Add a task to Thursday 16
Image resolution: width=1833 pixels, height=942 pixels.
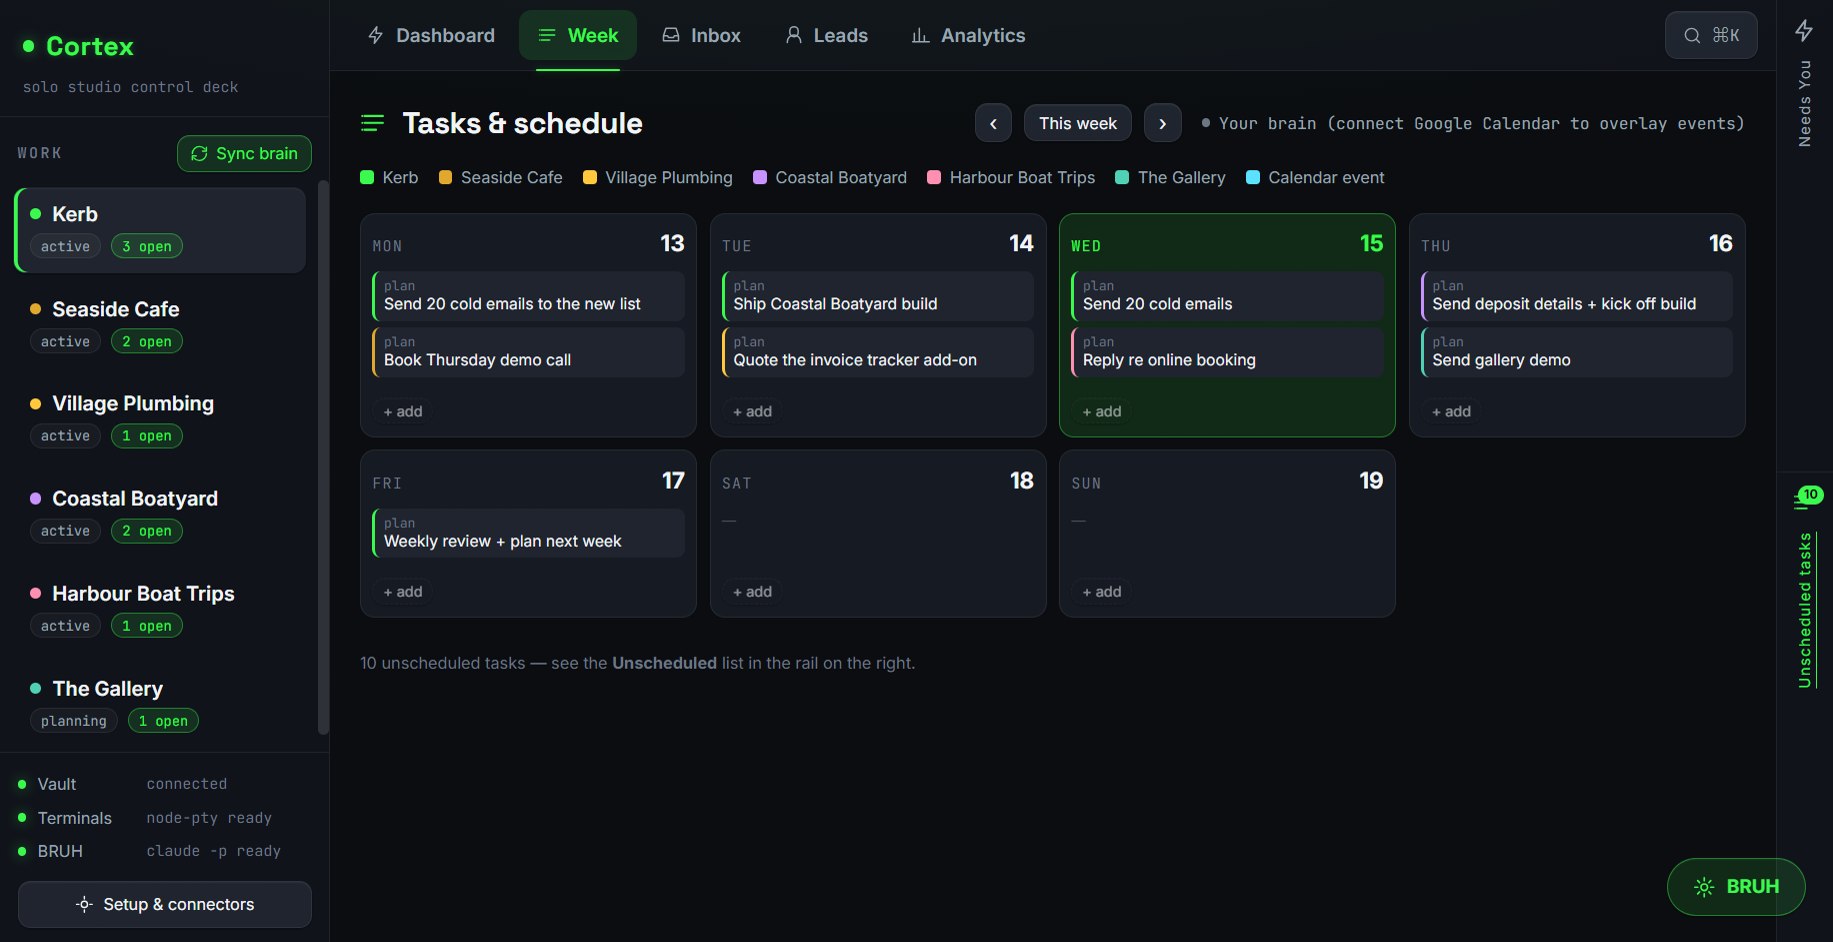tap(1451, 411)
